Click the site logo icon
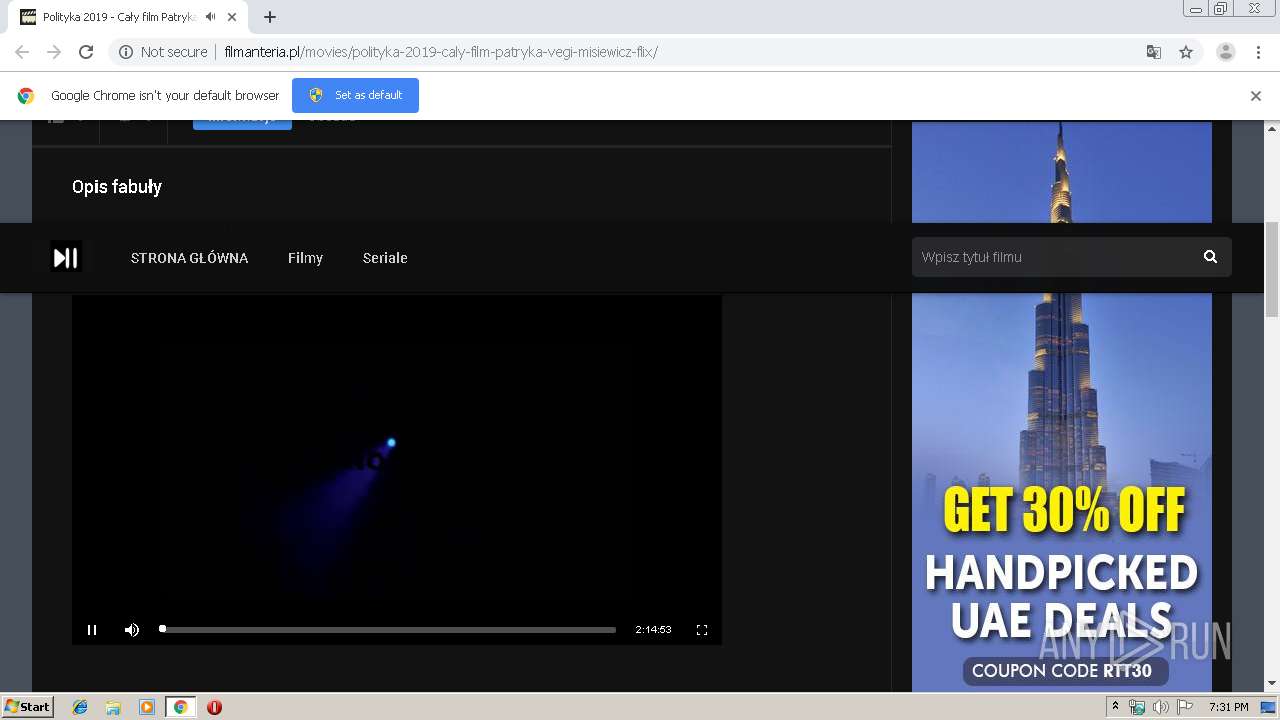 (x=66, y=258)
